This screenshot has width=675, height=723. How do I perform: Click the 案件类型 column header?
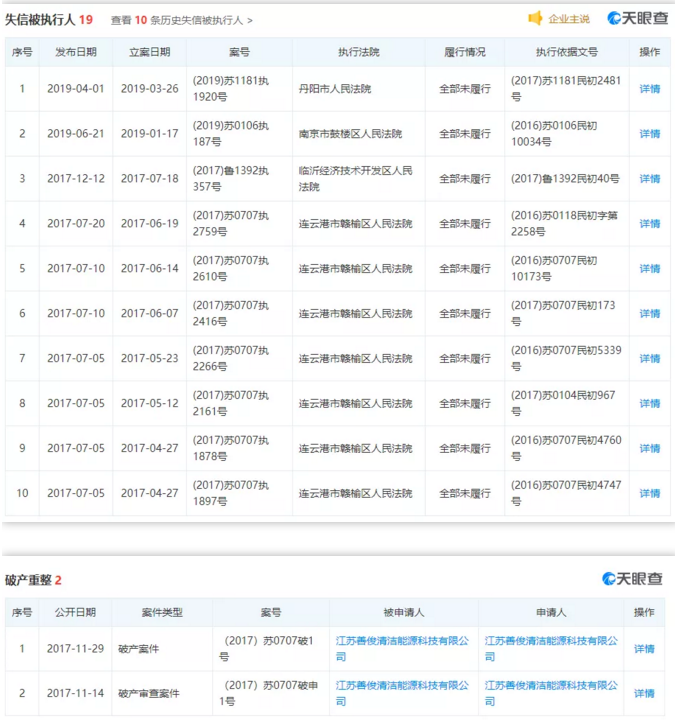[162, 612]
